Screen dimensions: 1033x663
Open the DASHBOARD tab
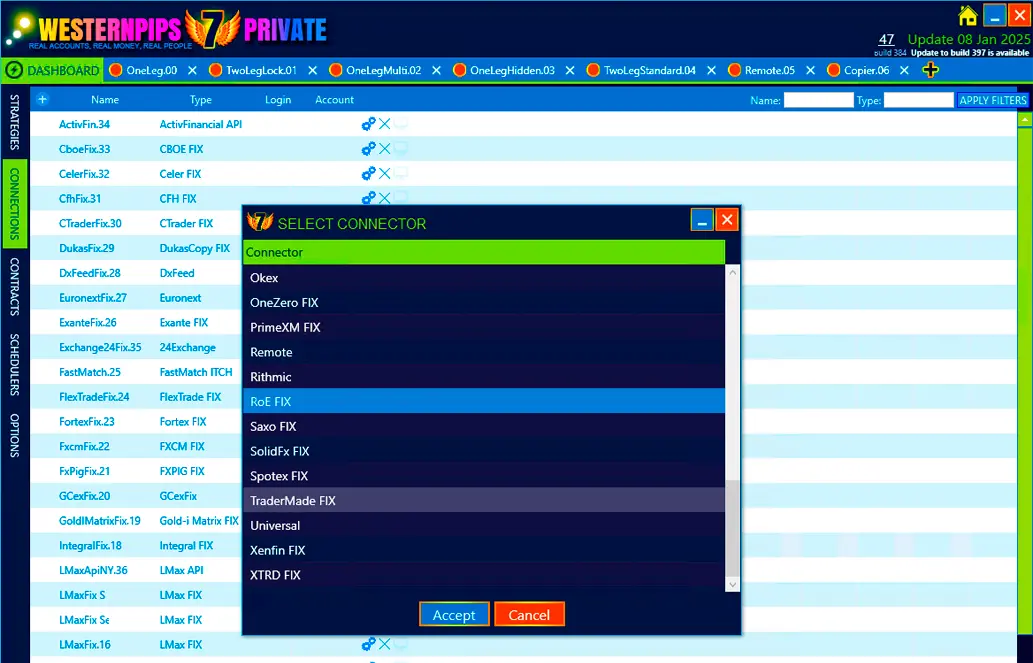tap(53, 71)
